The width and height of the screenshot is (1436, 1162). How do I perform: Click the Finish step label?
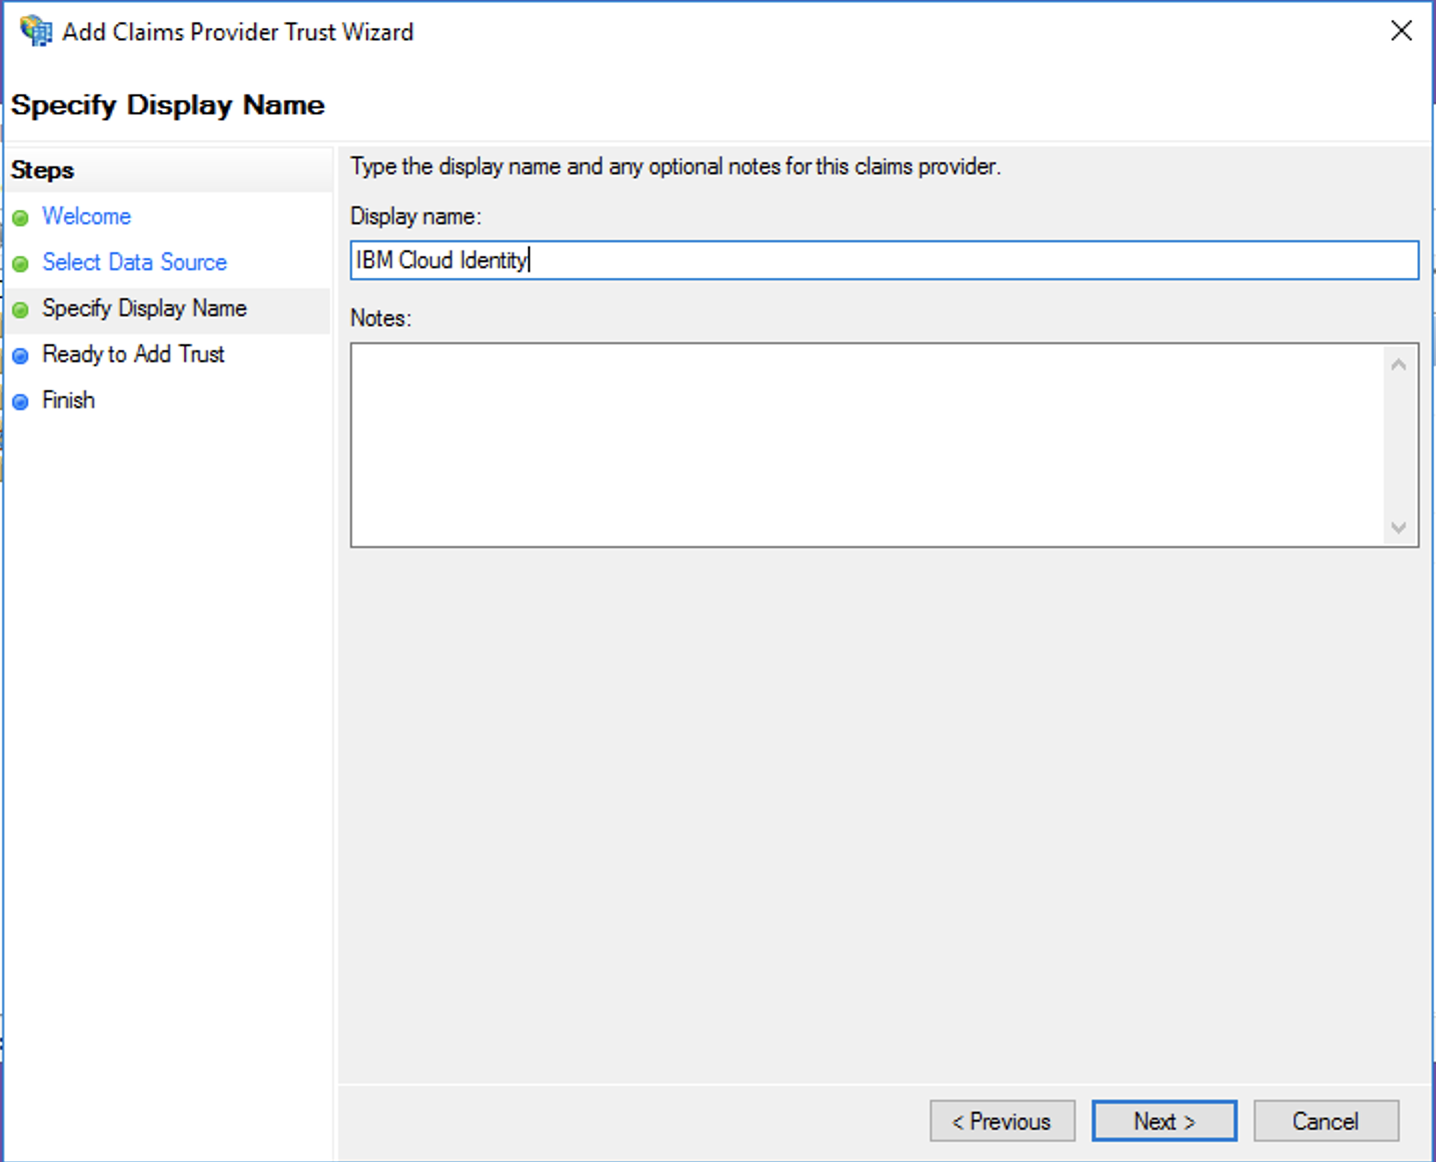(x=68, y=400)
